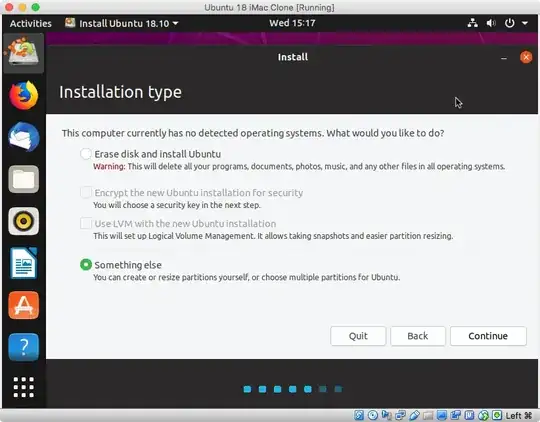The width and height of the screenshot is (540, 422).
Task: Toggle Use LVM with new installation checkbox
Action: coord(86,223)
